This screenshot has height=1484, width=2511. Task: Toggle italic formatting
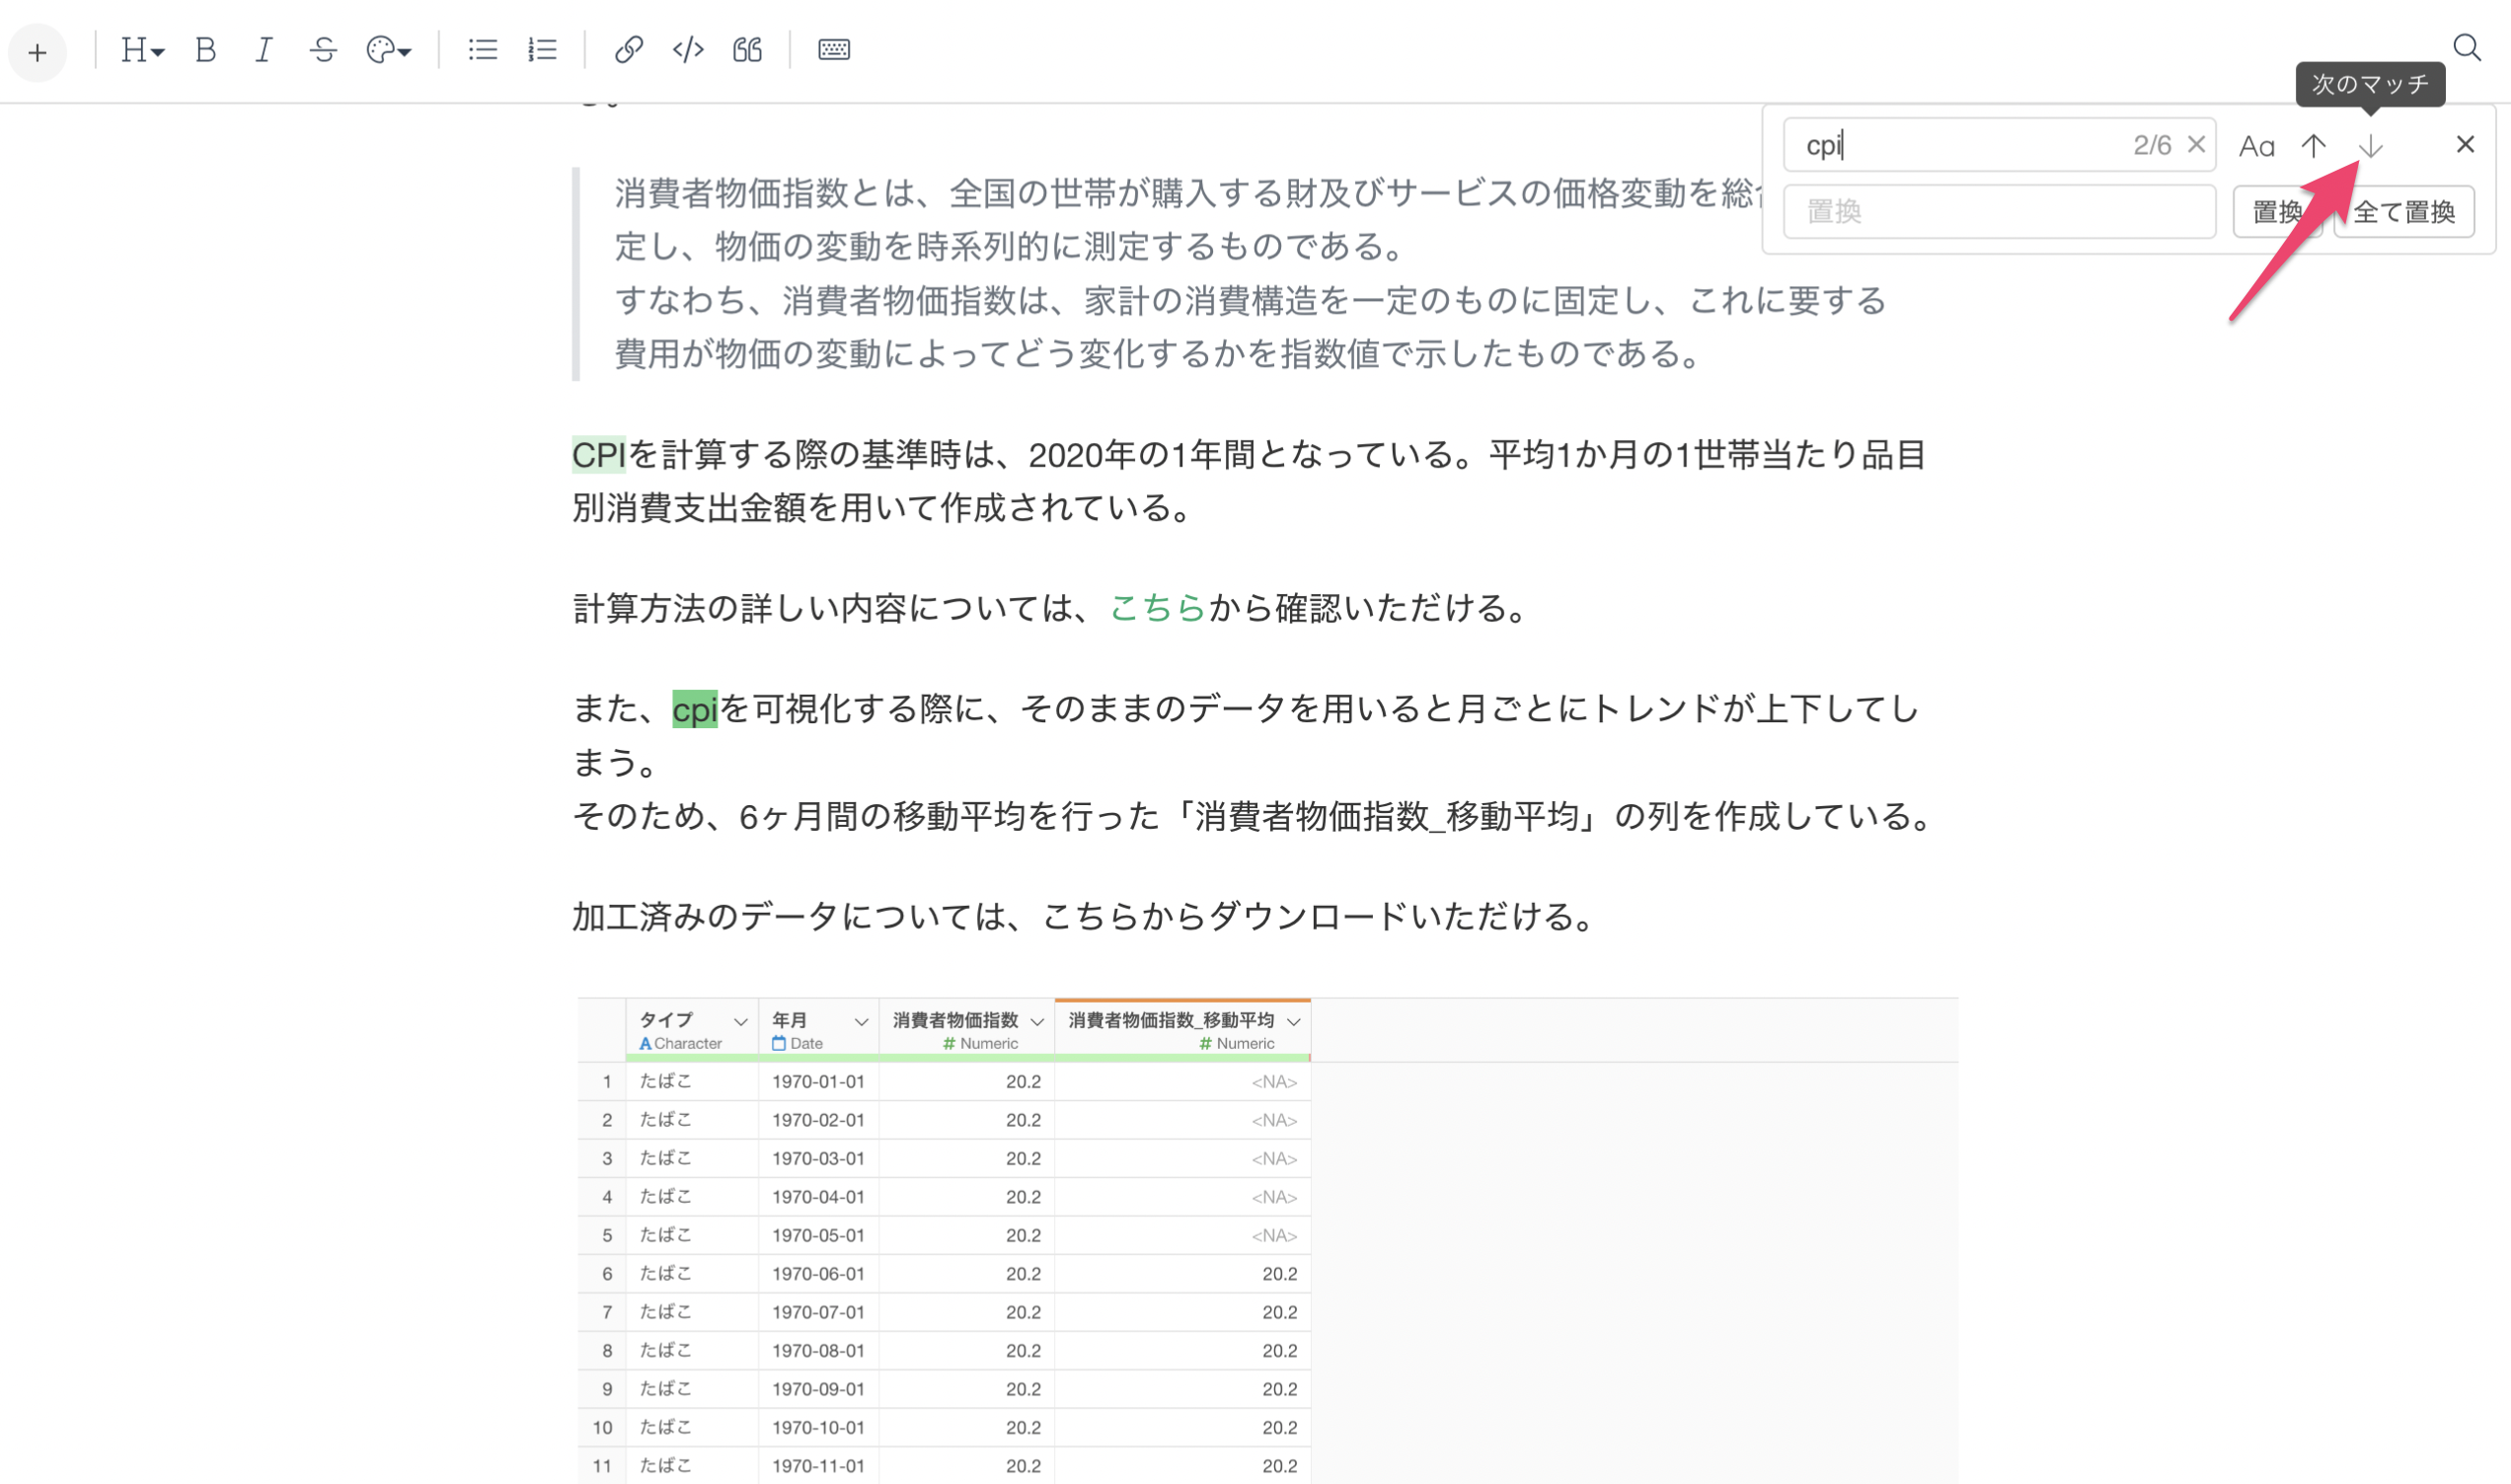(x=264, y=50)
